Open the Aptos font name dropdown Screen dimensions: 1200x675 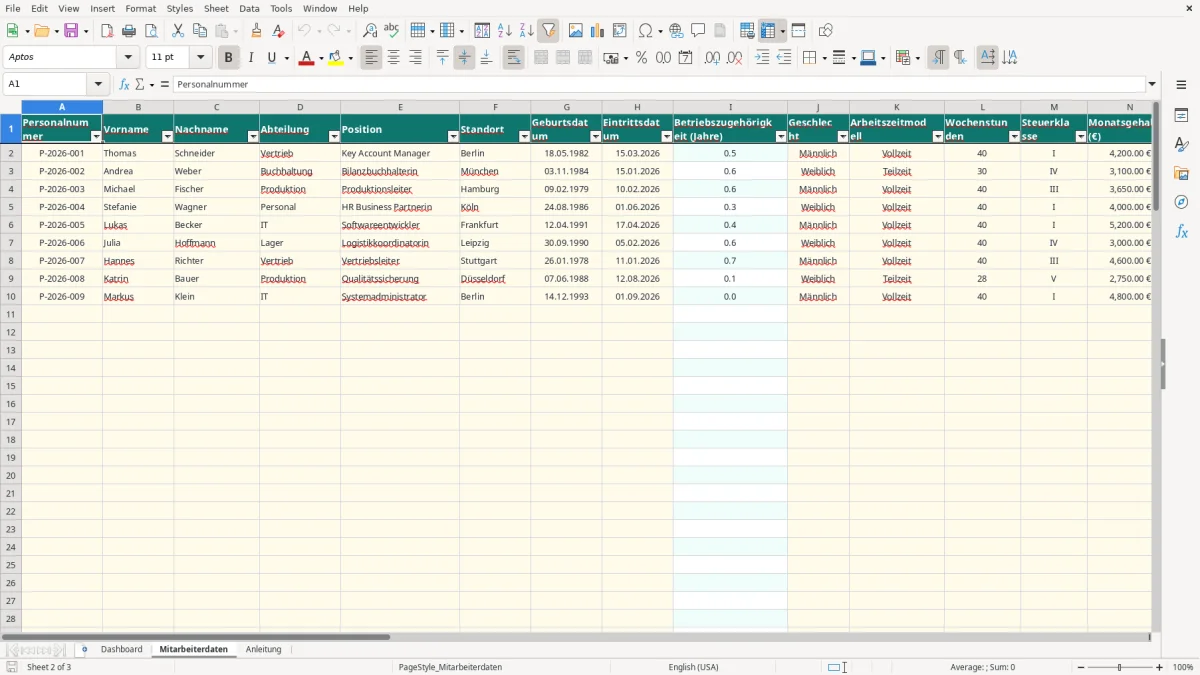pos(129,58)
